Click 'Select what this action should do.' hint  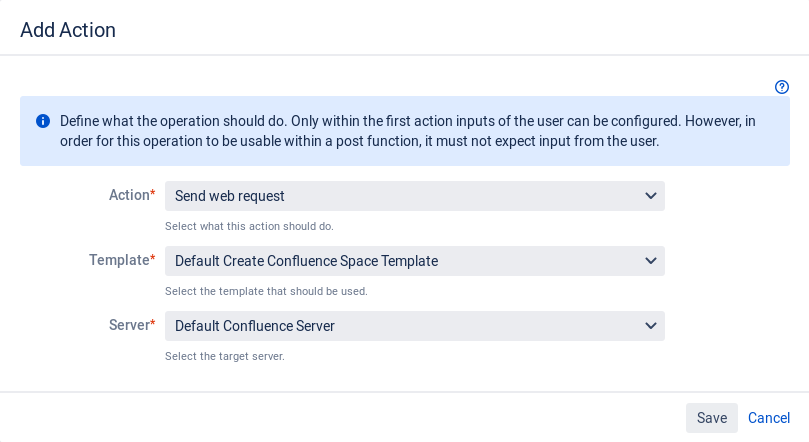[249, 226]
